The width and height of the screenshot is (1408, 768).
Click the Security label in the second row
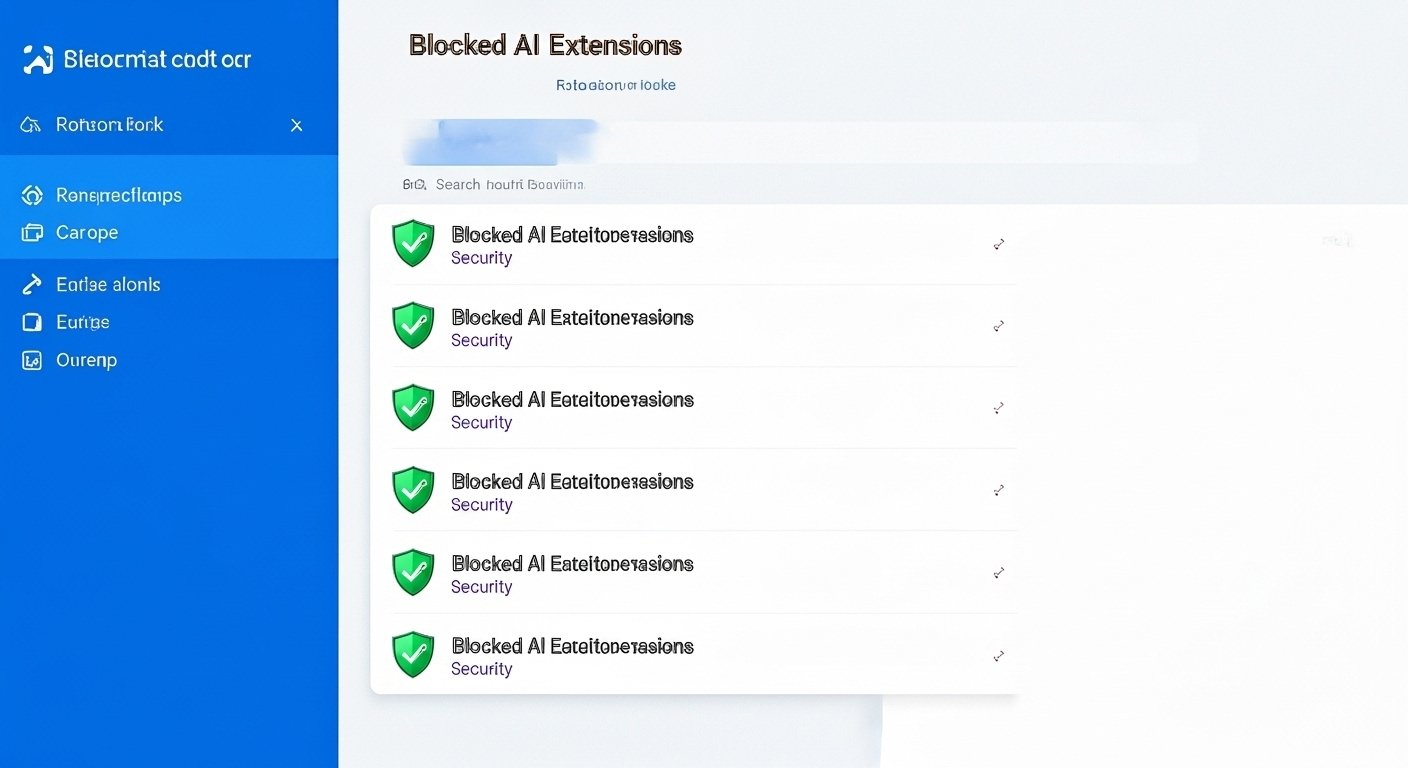481,341
